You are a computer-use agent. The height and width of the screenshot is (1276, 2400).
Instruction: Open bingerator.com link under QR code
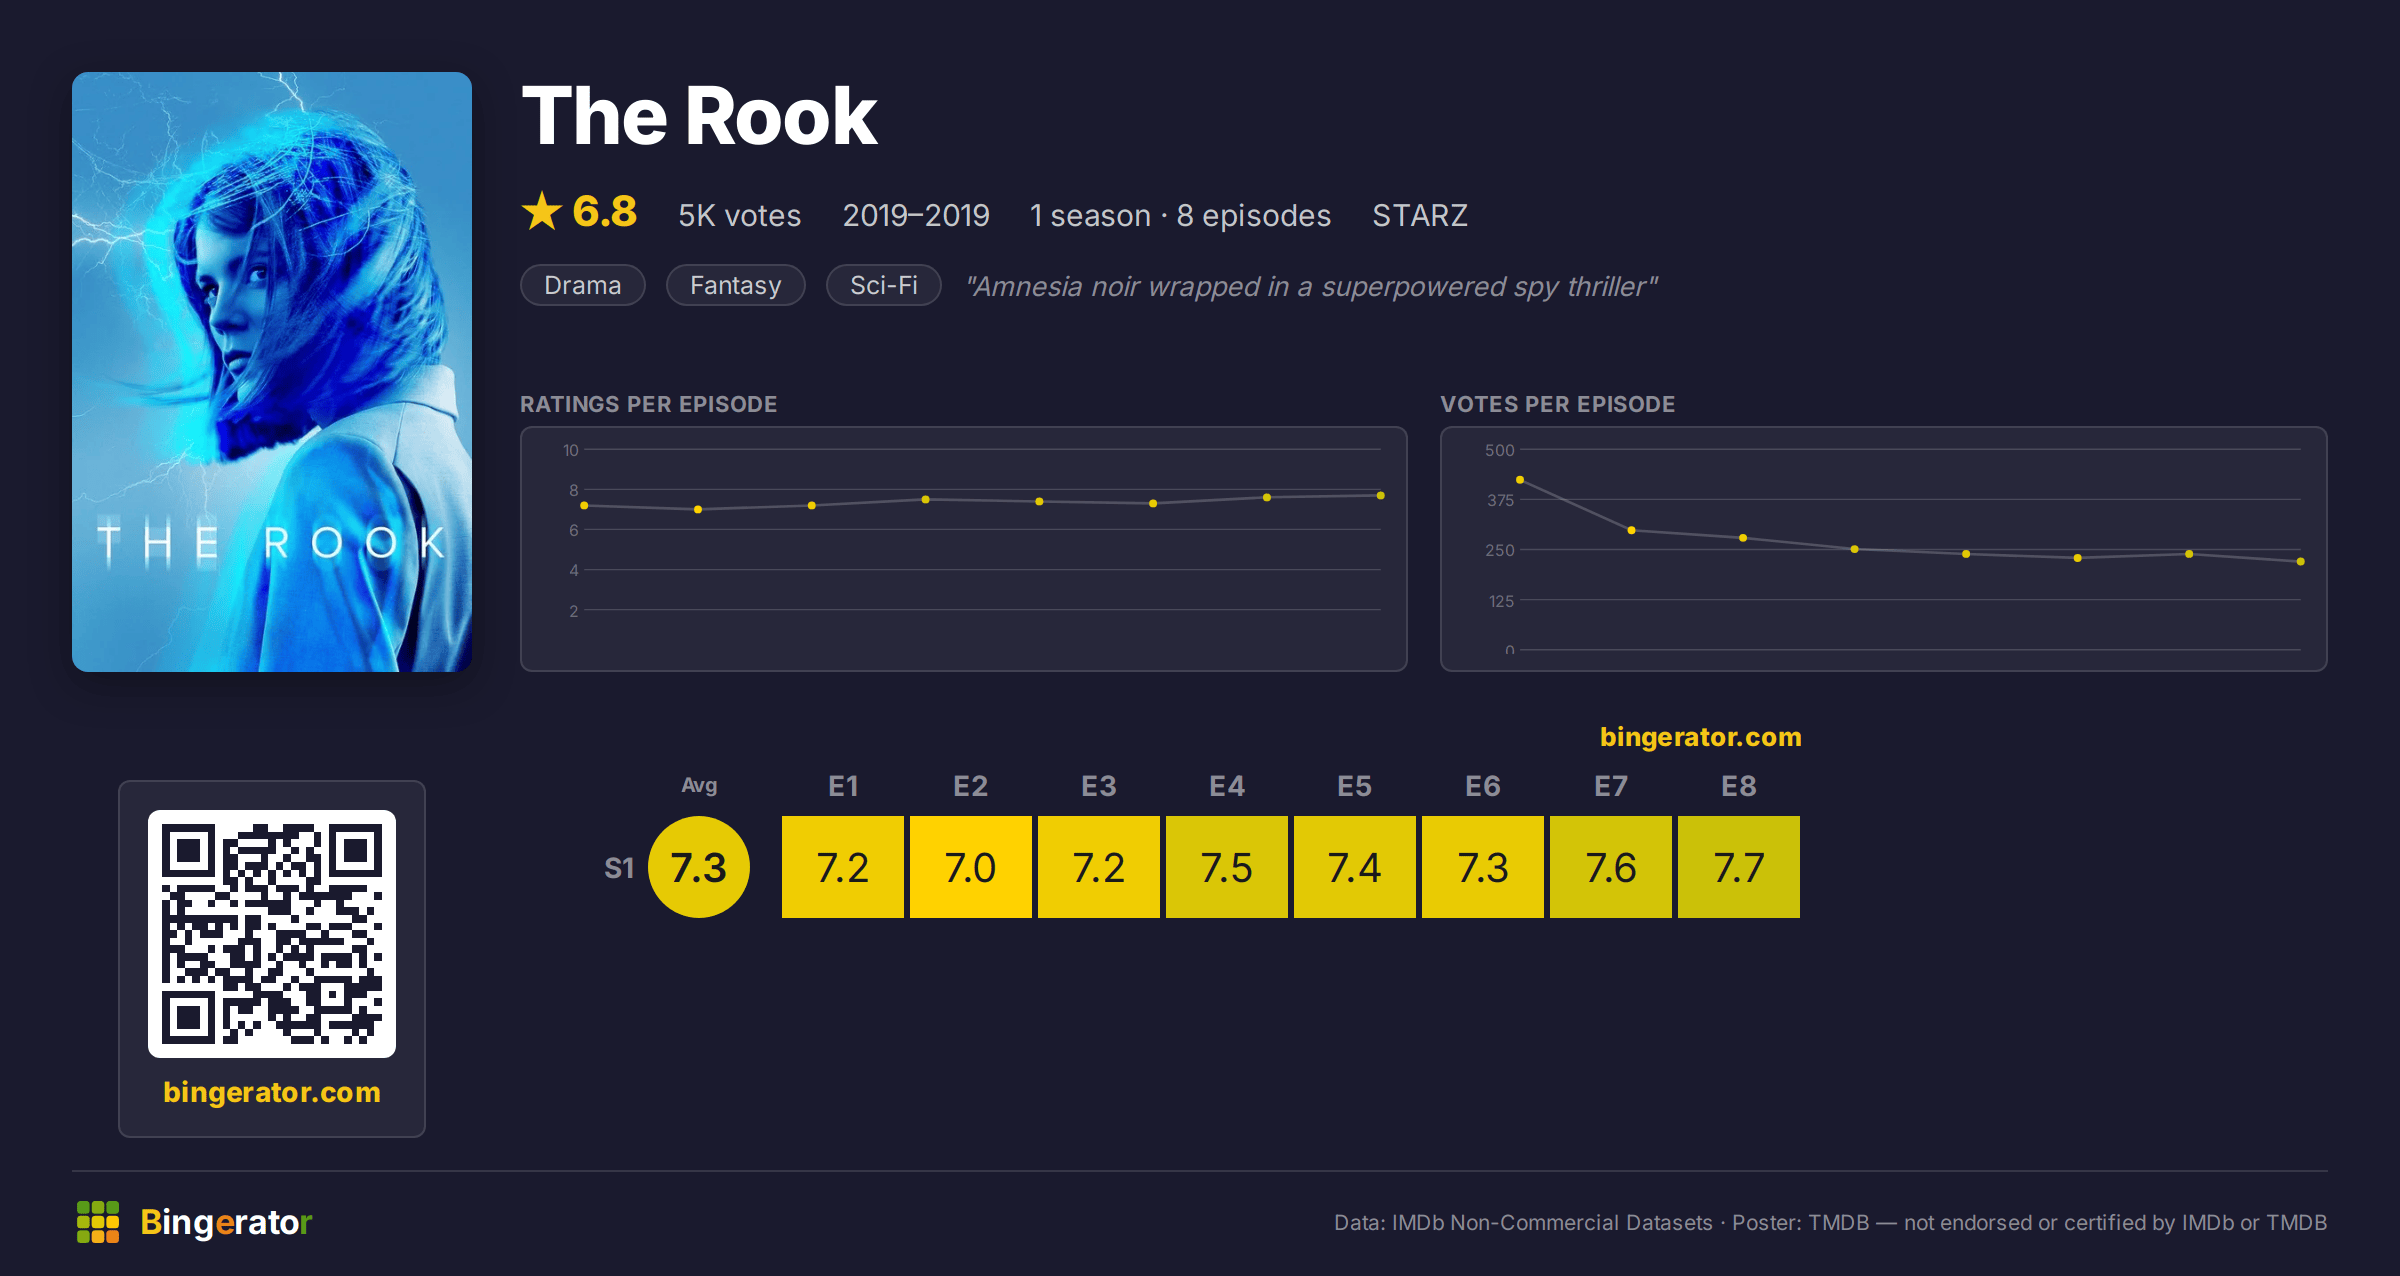pyautogui.click(x=272, y=1091)
